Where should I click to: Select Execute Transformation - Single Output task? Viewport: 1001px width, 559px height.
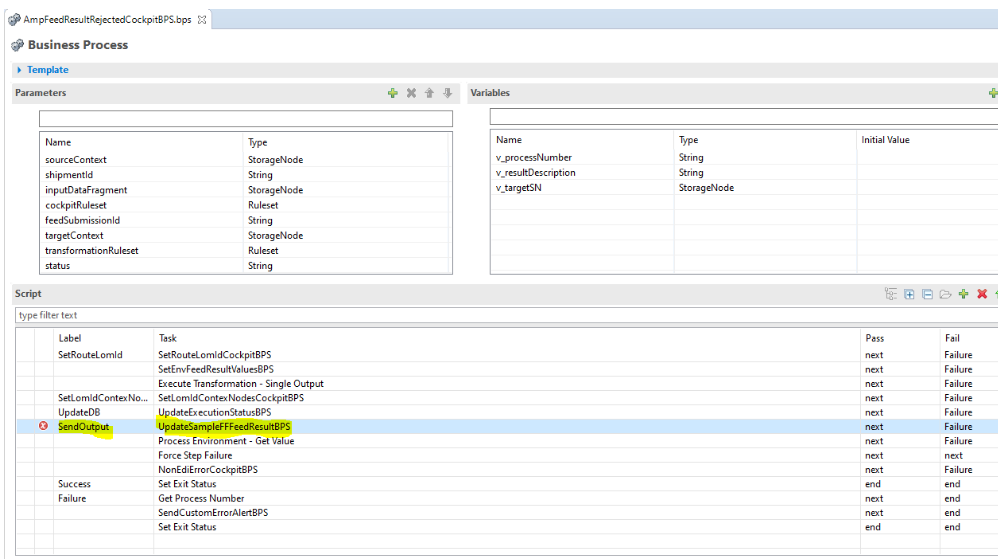coord(241,384)
